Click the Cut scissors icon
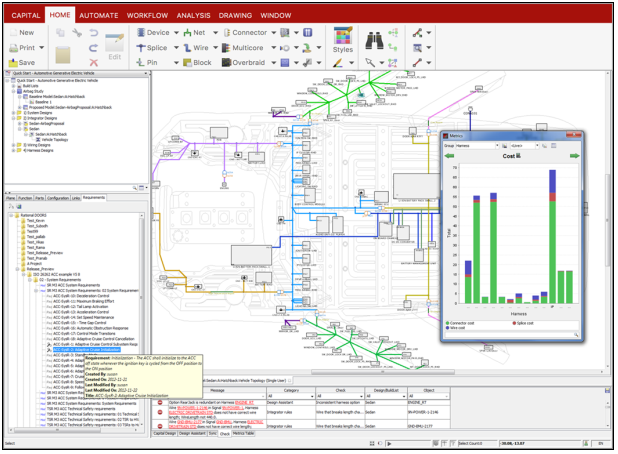 (77, 33)
